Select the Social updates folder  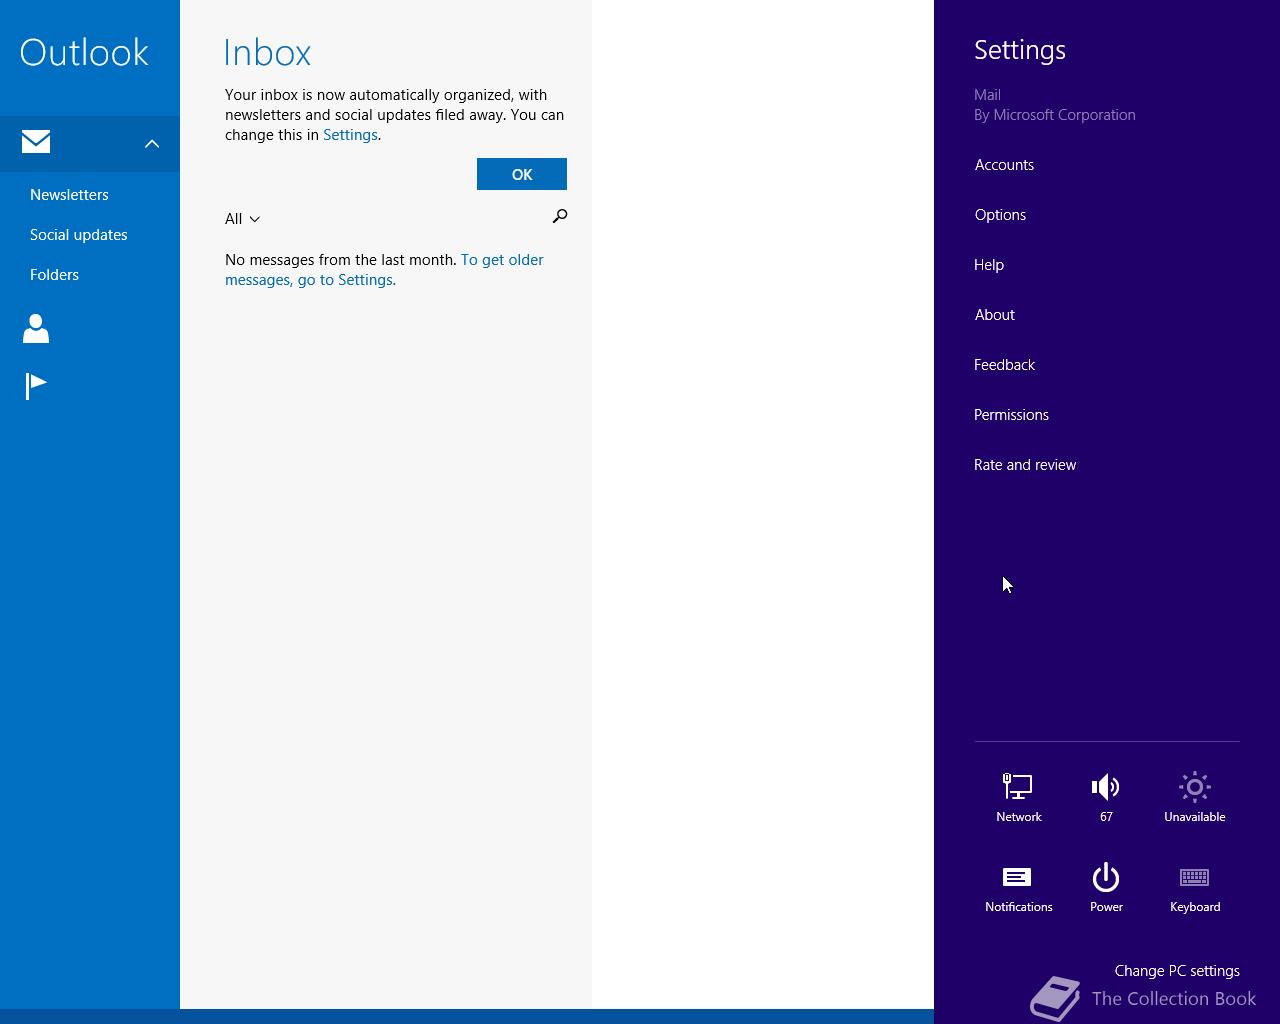coord(79,235)
